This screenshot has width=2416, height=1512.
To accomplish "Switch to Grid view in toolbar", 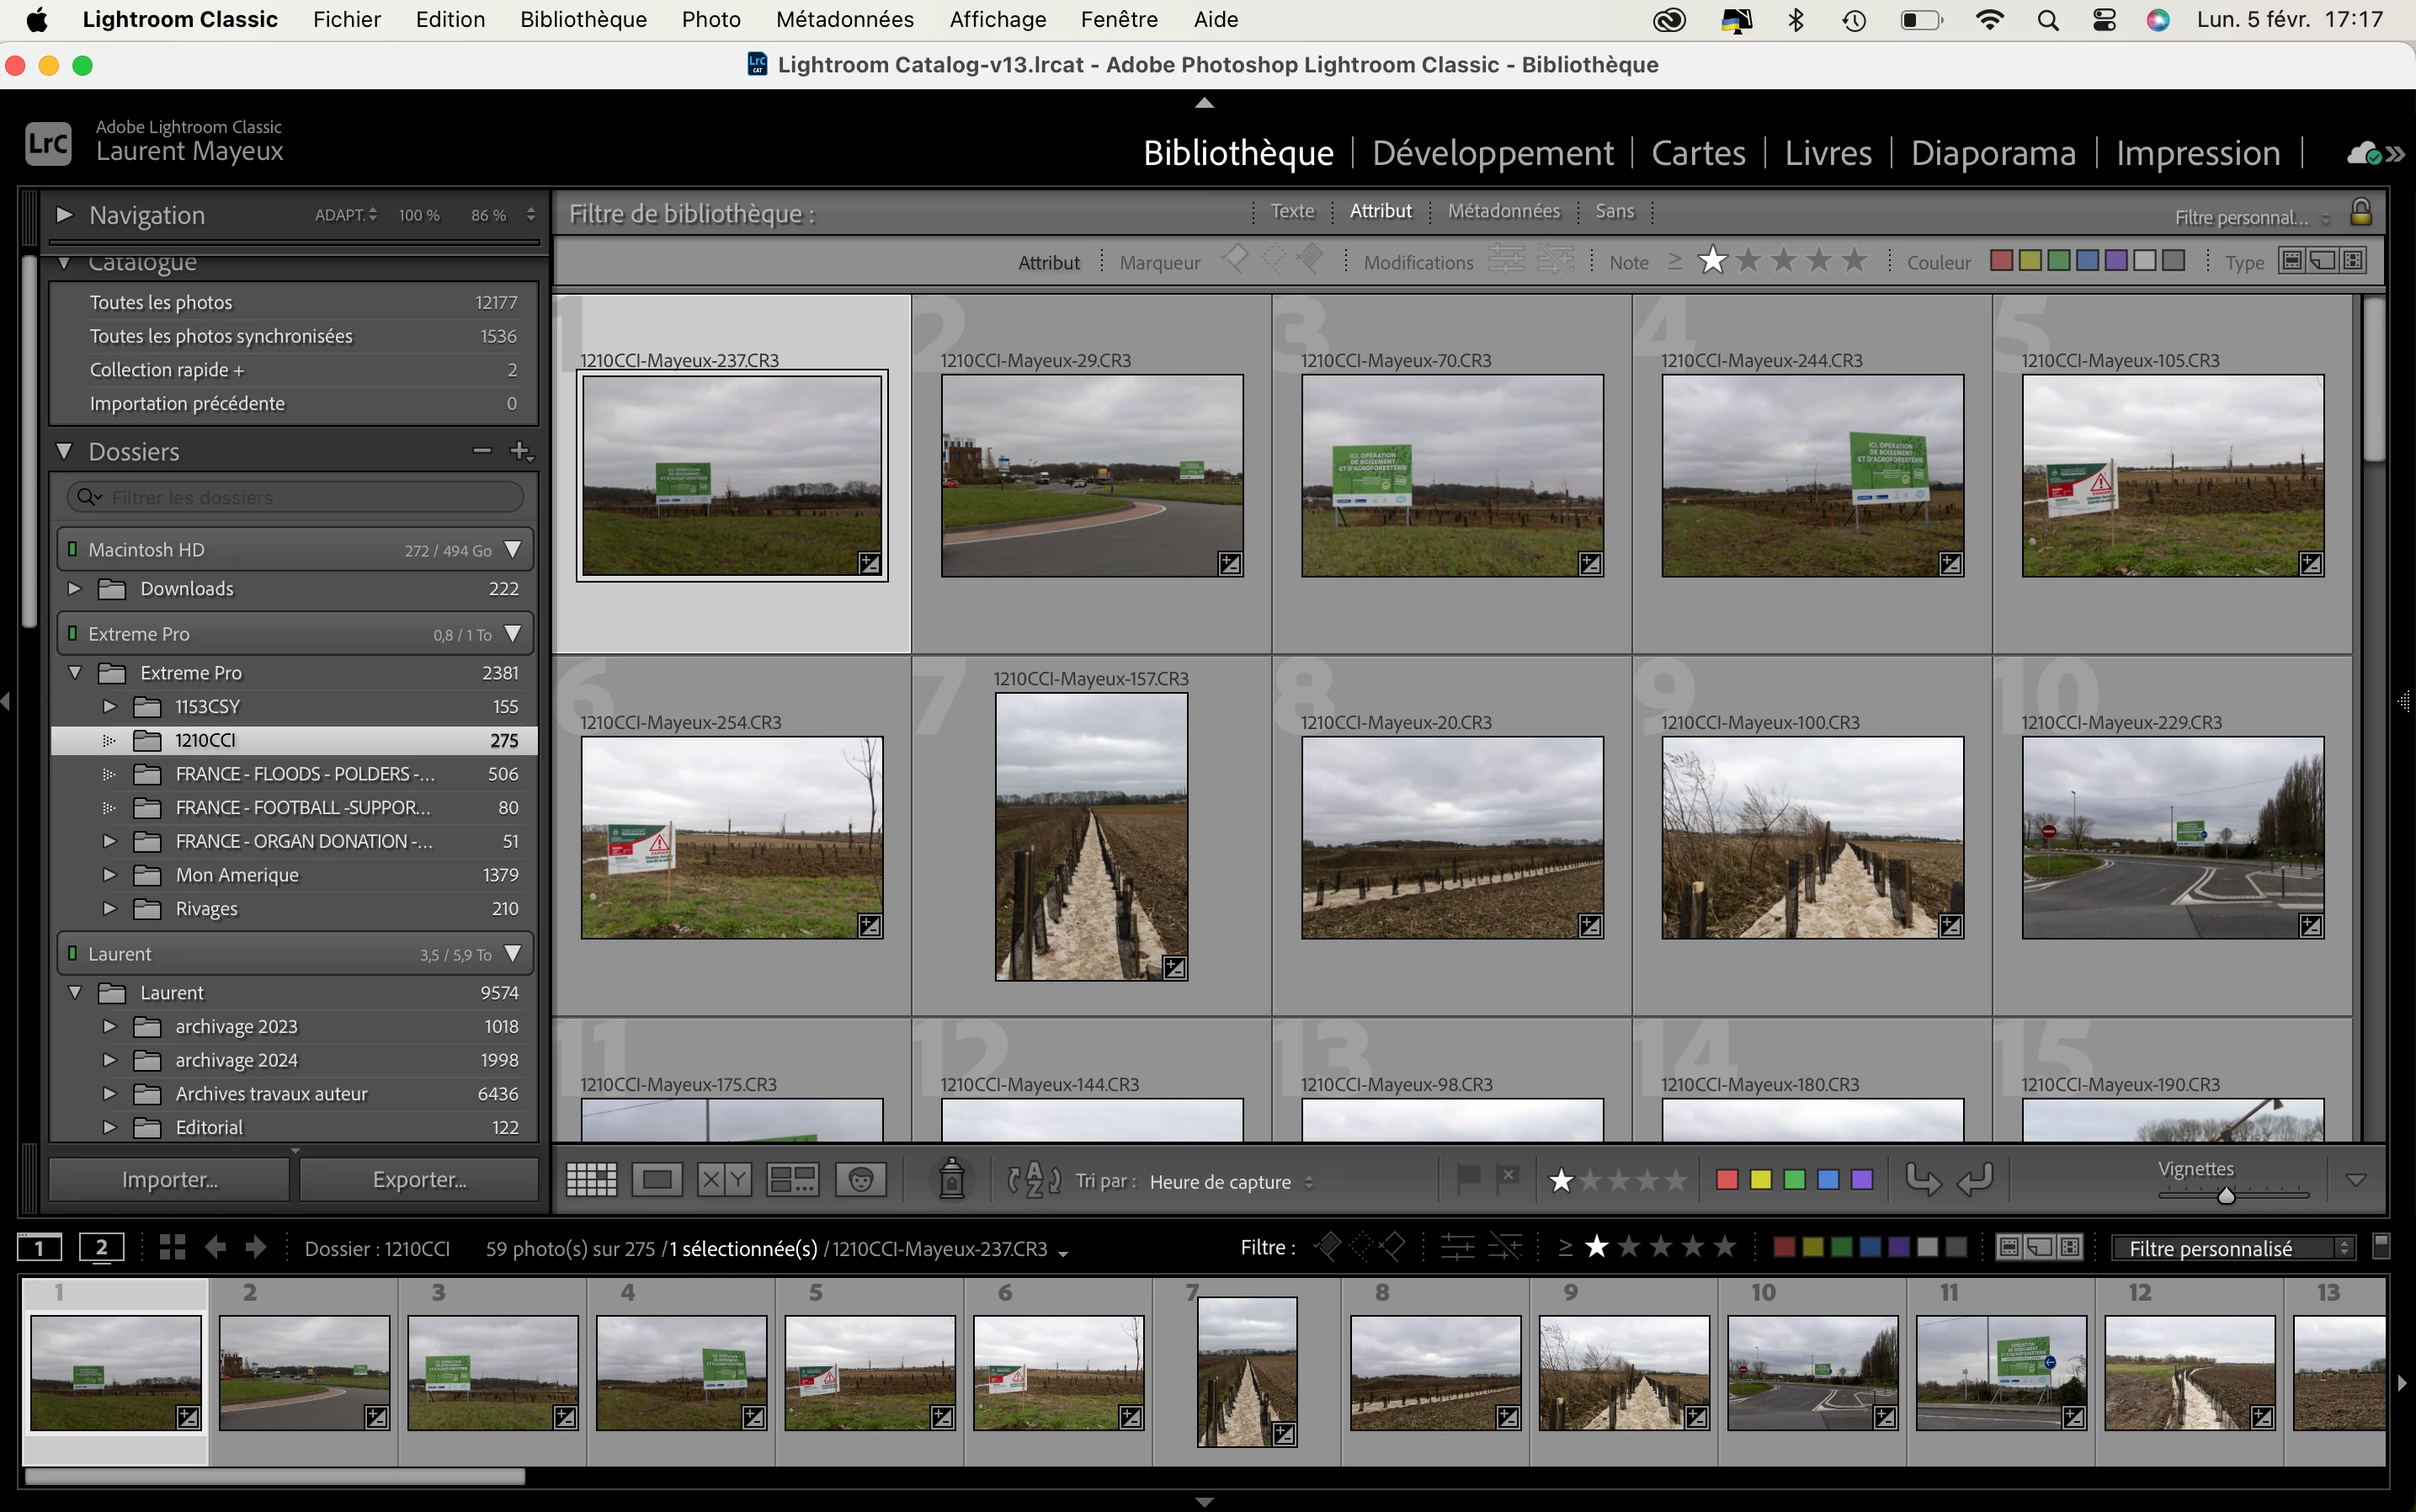I will [x=591, y=1180].
